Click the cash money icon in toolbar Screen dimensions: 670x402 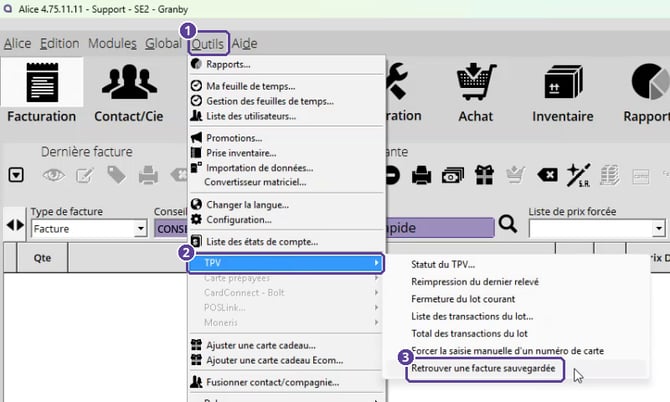coord(453,175)
